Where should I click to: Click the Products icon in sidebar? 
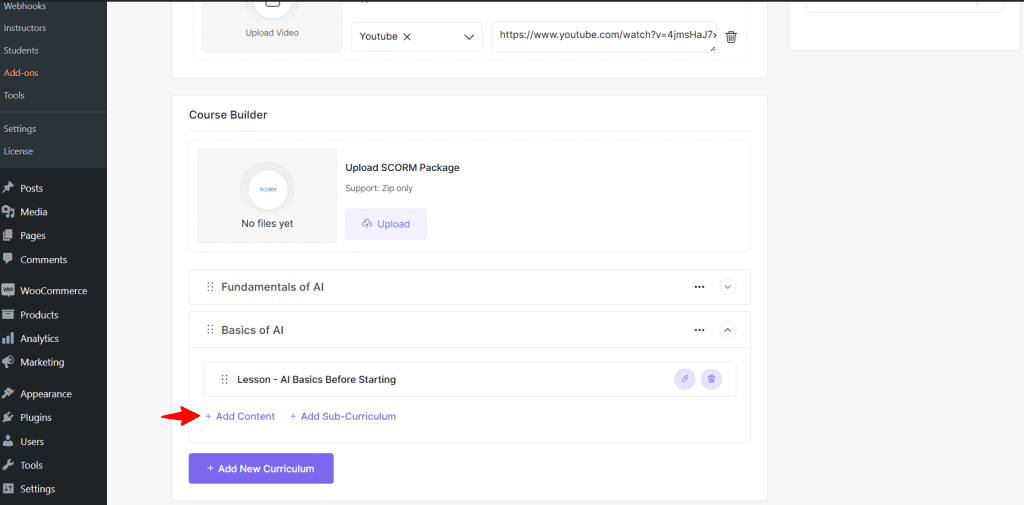[x=8, y=314]
